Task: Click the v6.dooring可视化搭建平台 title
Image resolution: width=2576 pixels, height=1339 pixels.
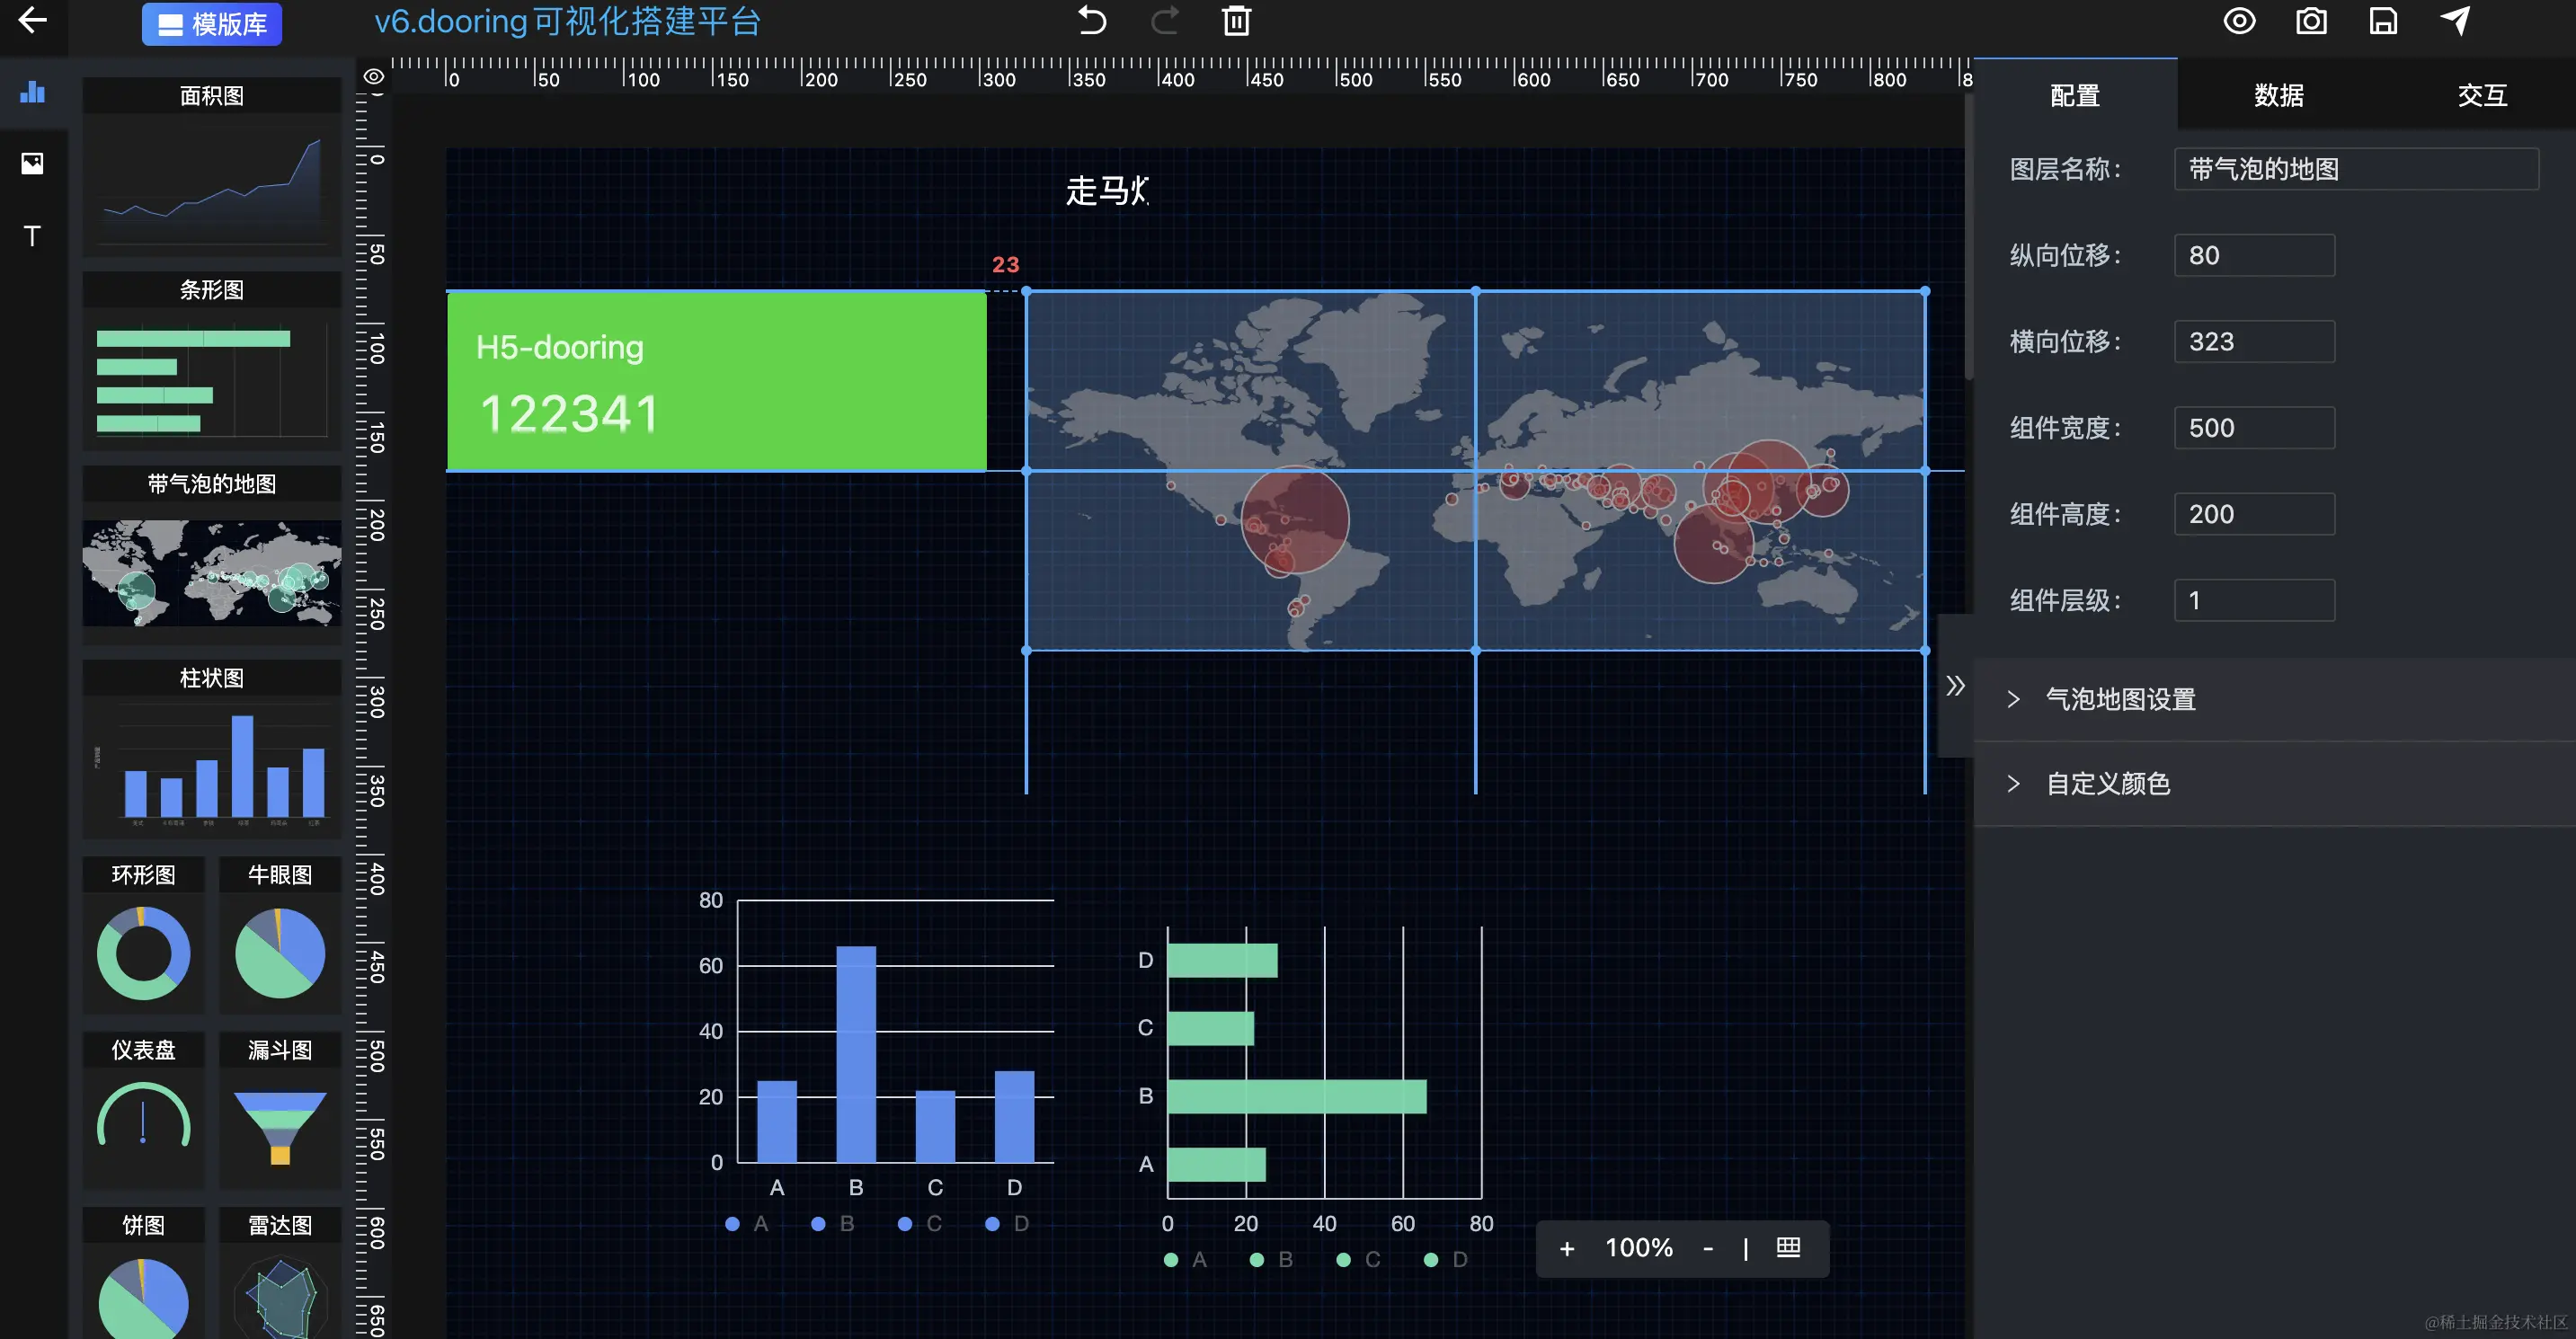Action: click(567, 21)
